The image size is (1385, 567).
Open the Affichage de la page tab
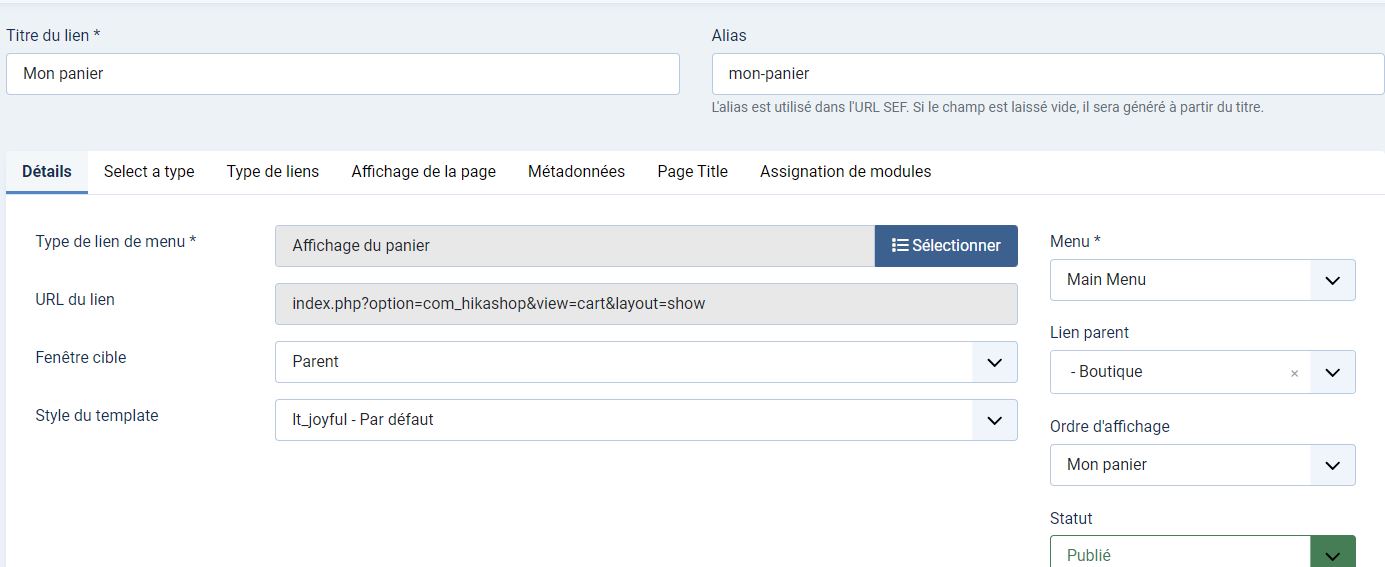pos(424,172)
